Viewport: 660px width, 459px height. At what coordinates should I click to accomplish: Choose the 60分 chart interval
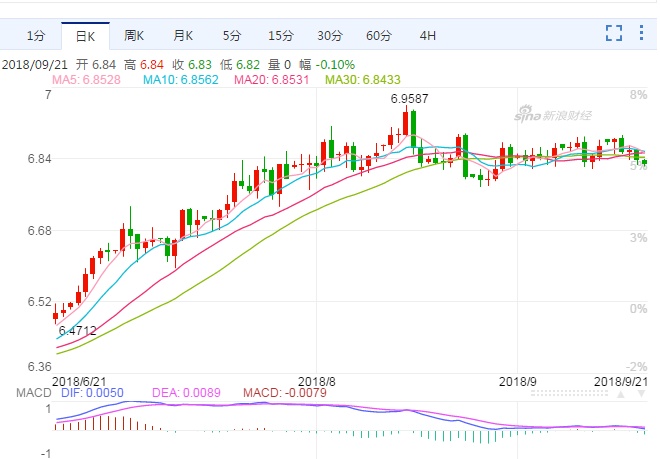click(379, 36)
